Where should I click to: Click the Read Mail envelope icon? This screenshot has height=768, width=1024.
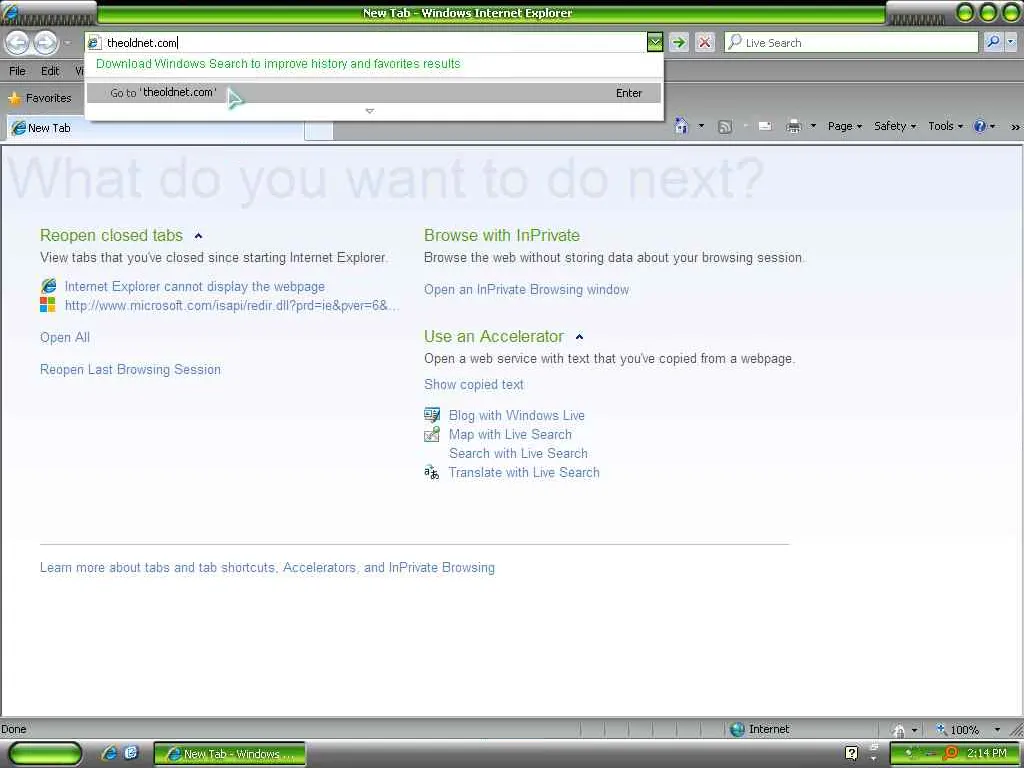765,126
